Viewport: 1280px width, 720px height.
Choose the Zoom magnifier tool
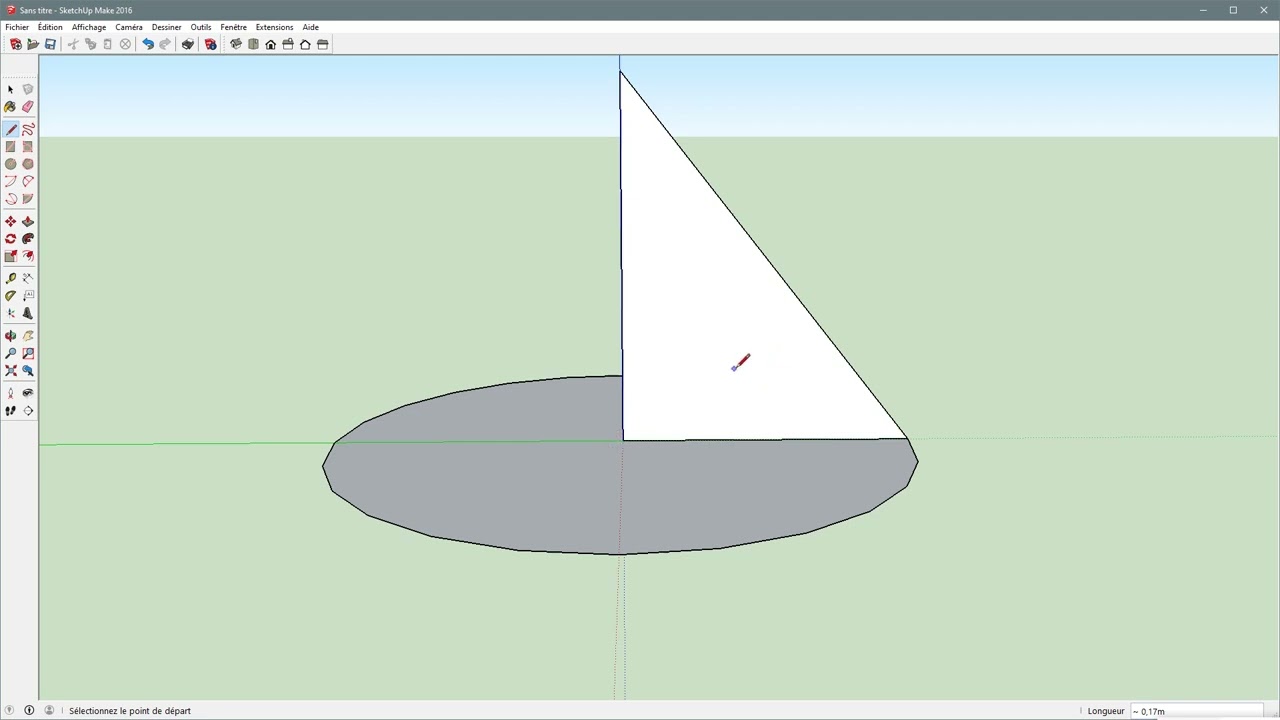[11, 353]
